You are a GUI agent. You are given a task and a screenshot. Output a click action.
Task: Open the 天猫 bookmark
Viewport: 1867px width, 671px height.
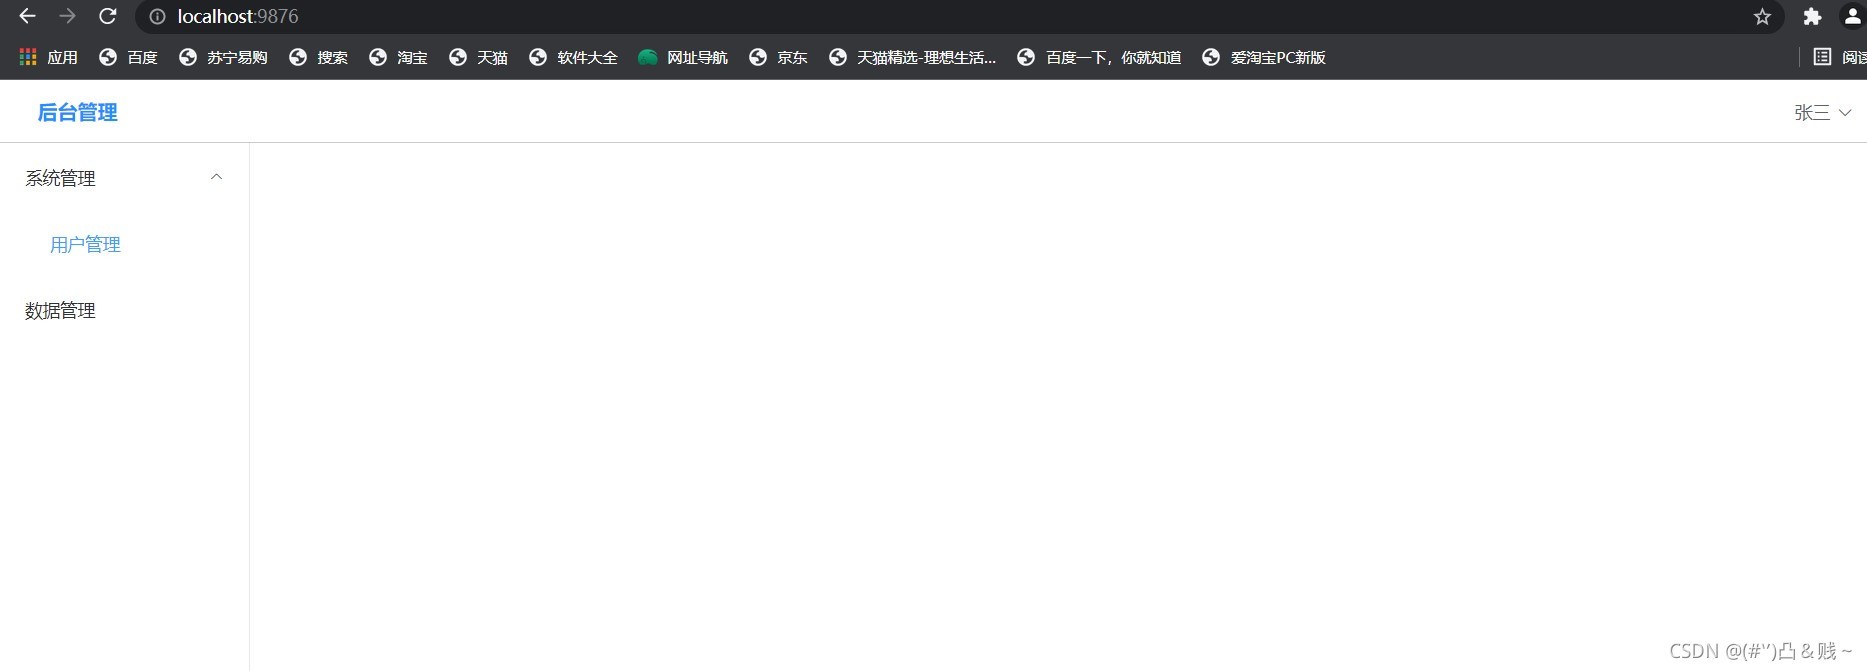[x=478, y=57]
